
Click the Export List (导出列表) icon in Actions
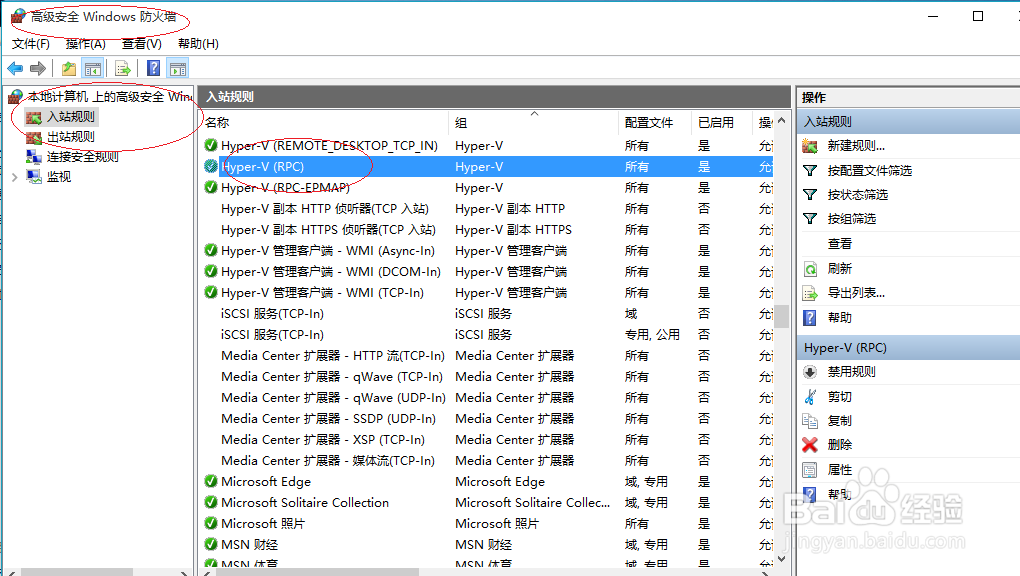pyautogui.click(x=810, y=294)
